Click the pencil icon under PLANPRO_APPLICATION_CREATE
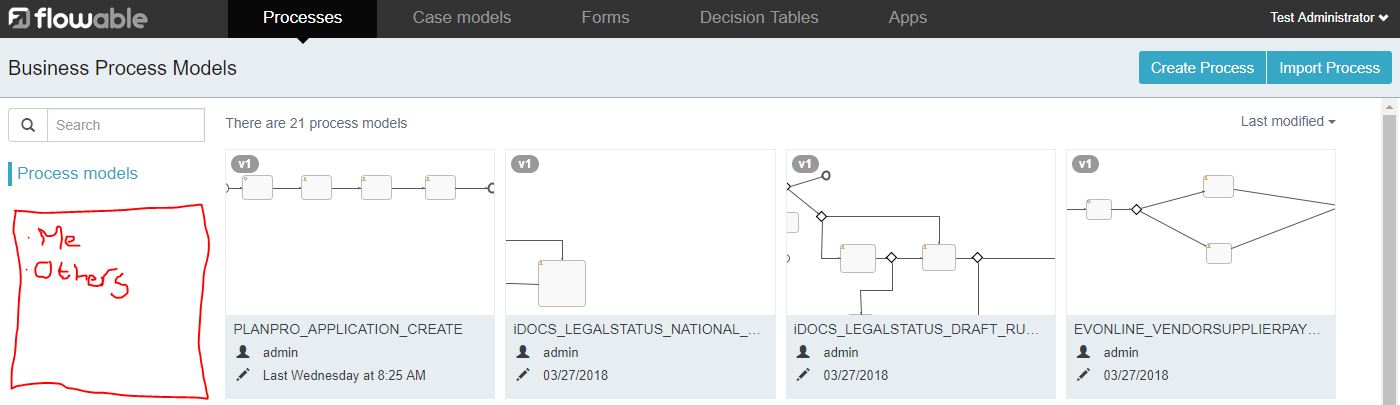Screen dimensions: 1400x405 tap(243, 375)
